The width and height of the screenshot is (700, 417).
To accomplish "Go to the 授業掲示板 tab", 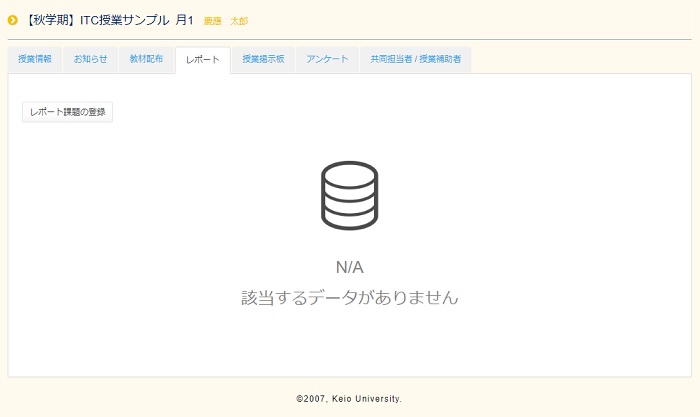I will [x=263, y=60].
